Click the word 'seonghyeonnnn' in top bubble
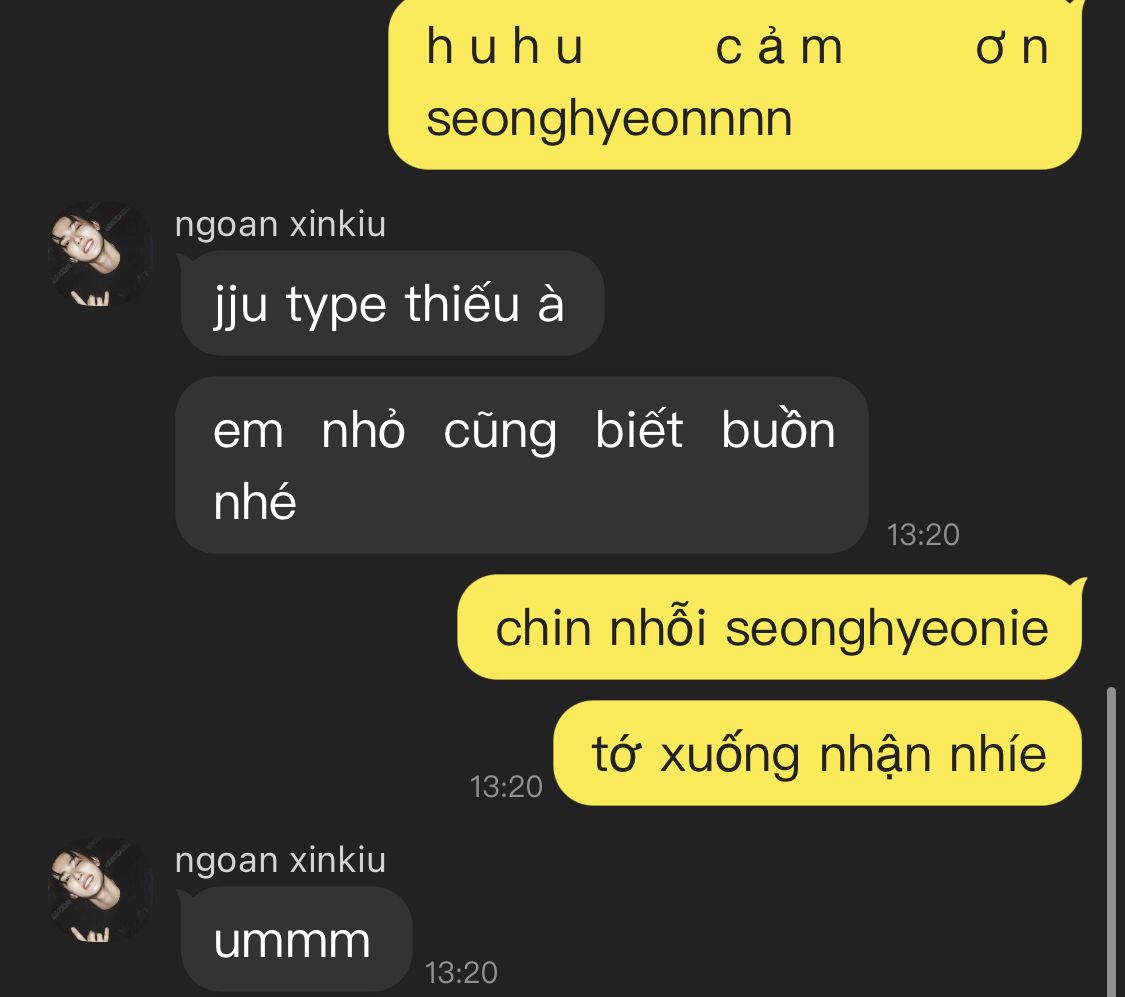Image resolution: width=1125 pixels, height=997 pixels. coord(609,119)
